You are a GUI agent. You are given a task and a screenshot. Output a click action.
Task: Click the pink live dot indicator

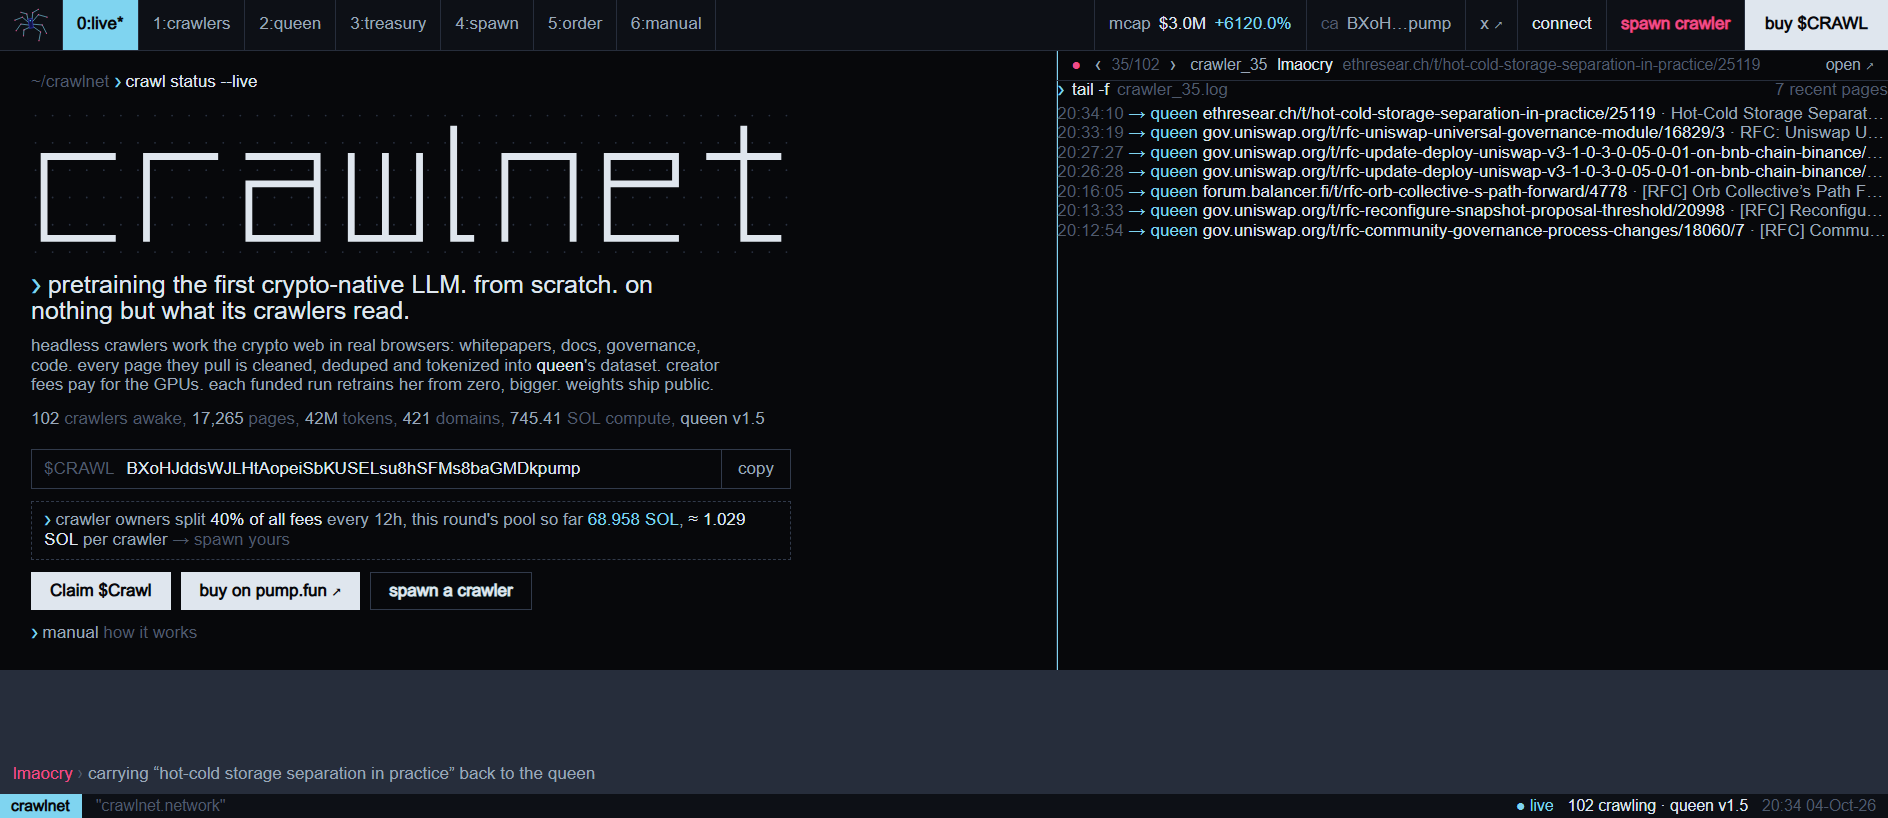(x=1076, y=65)
